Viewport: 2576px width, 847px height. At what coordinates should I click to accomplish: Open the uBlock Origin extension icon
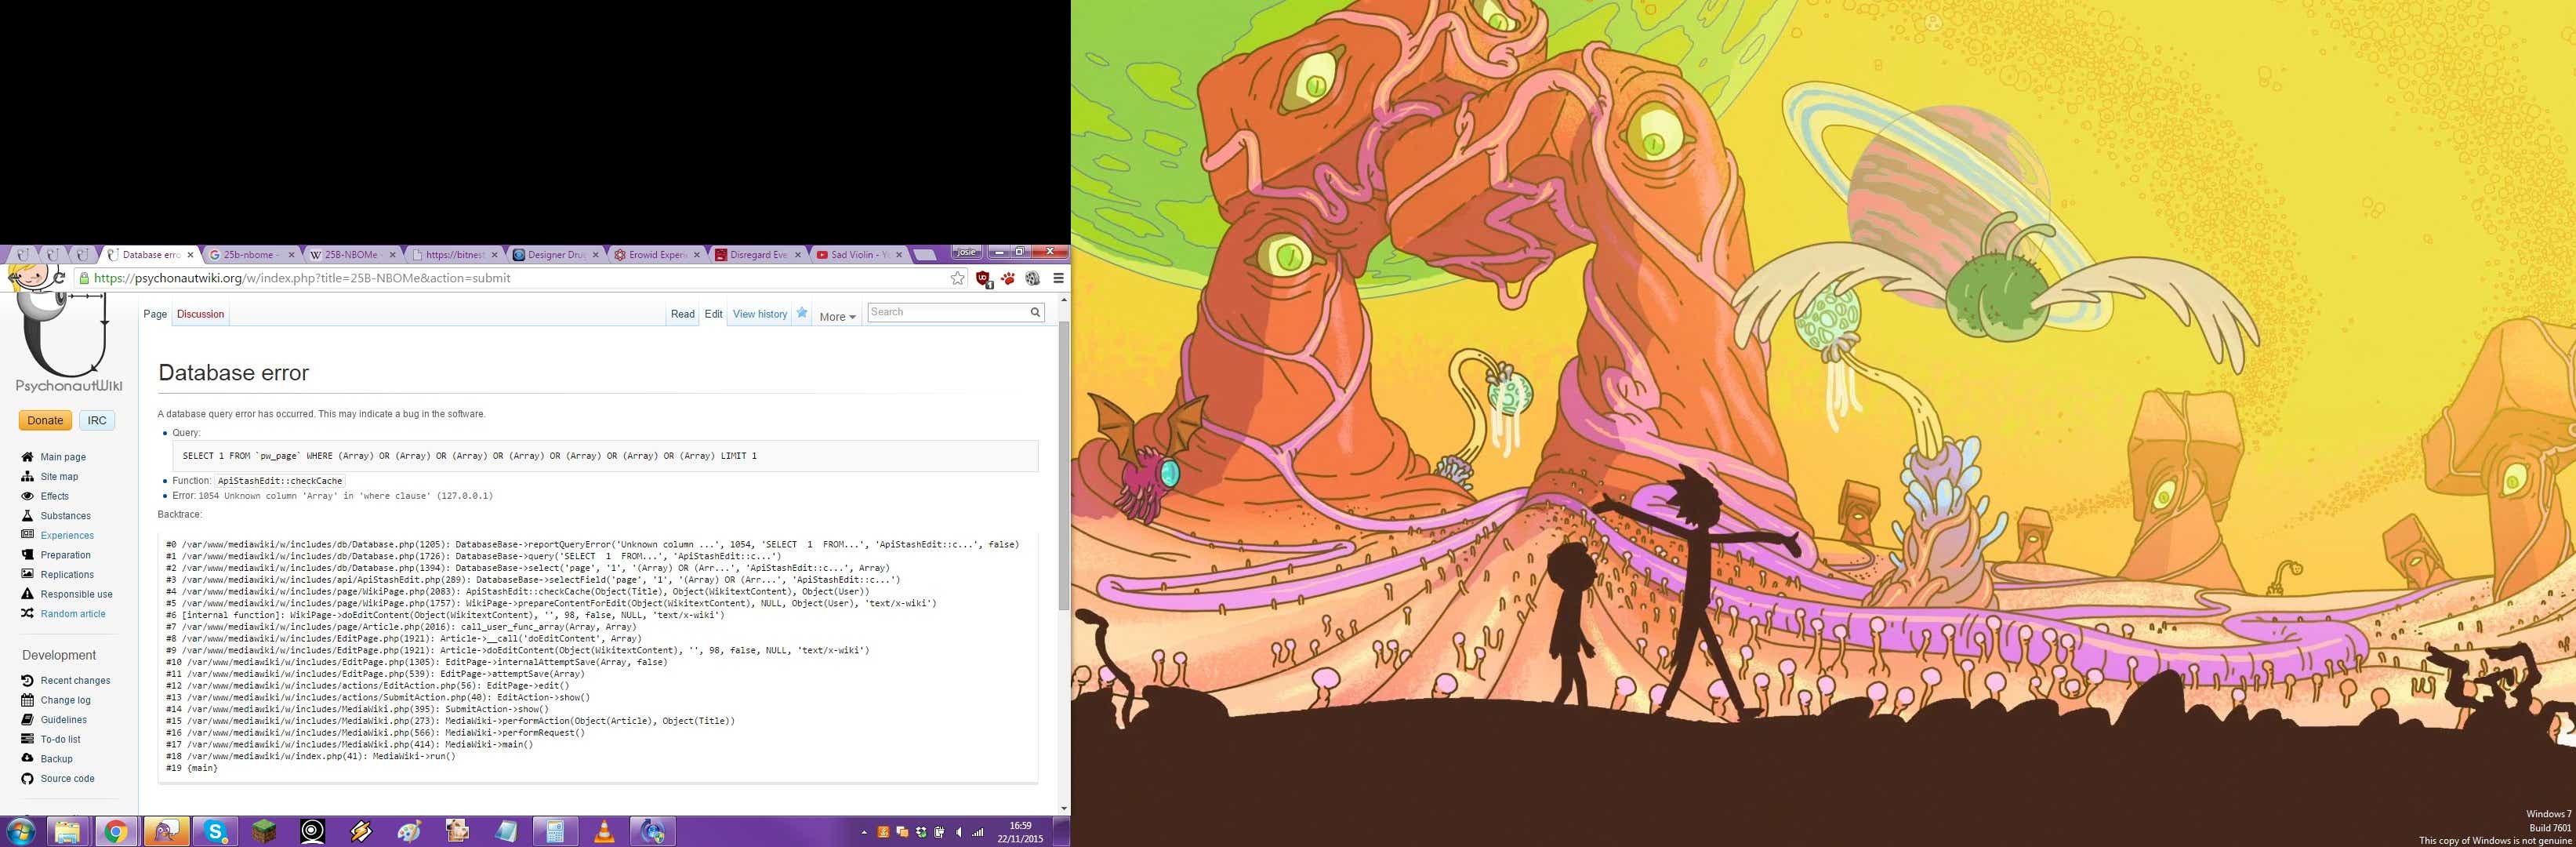click(x=982, y=279)
